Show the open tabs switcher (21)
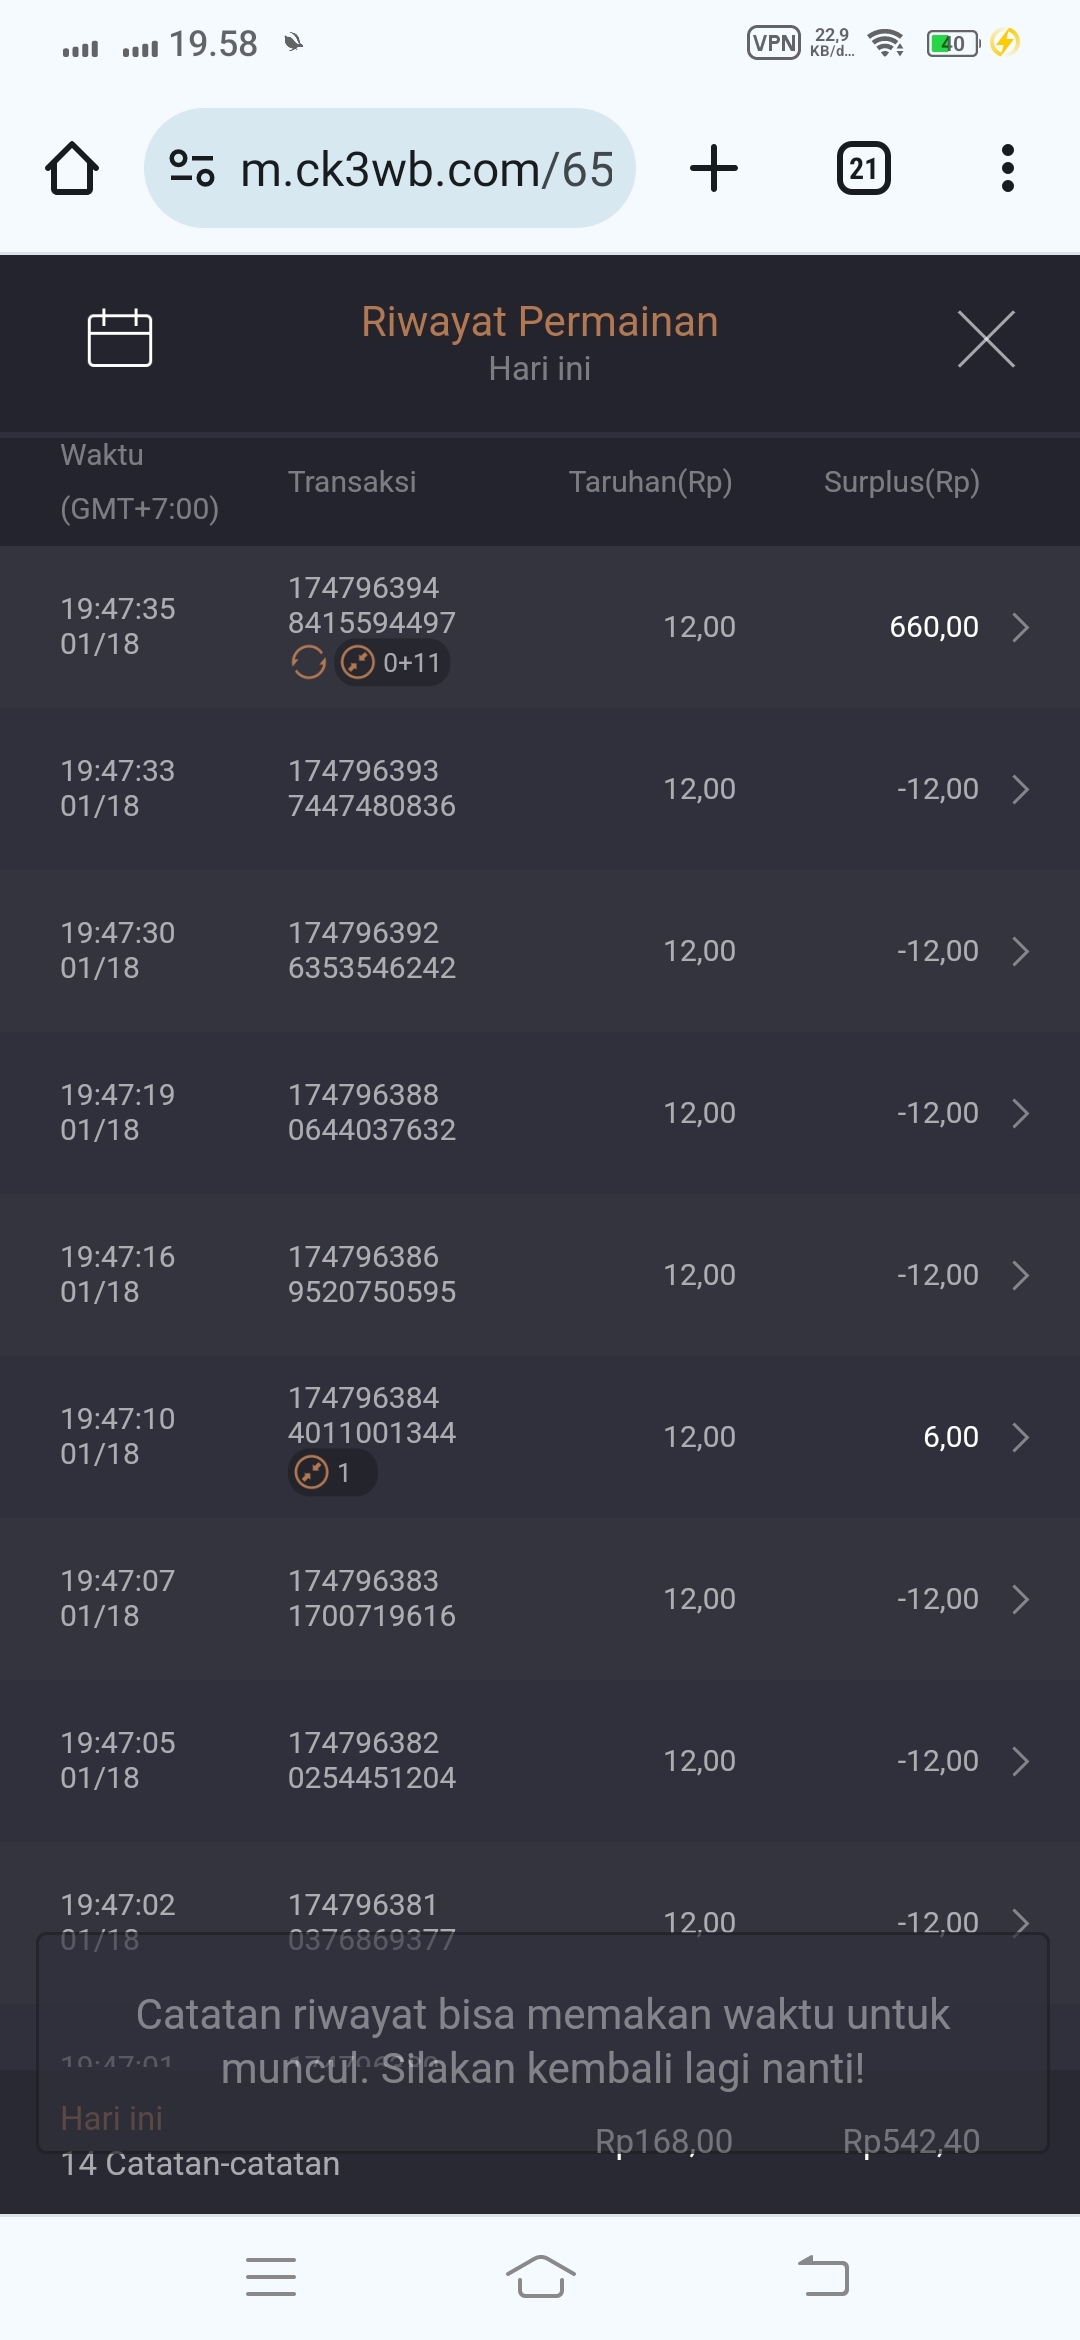1080x2340 pixels. click(863, 168)
